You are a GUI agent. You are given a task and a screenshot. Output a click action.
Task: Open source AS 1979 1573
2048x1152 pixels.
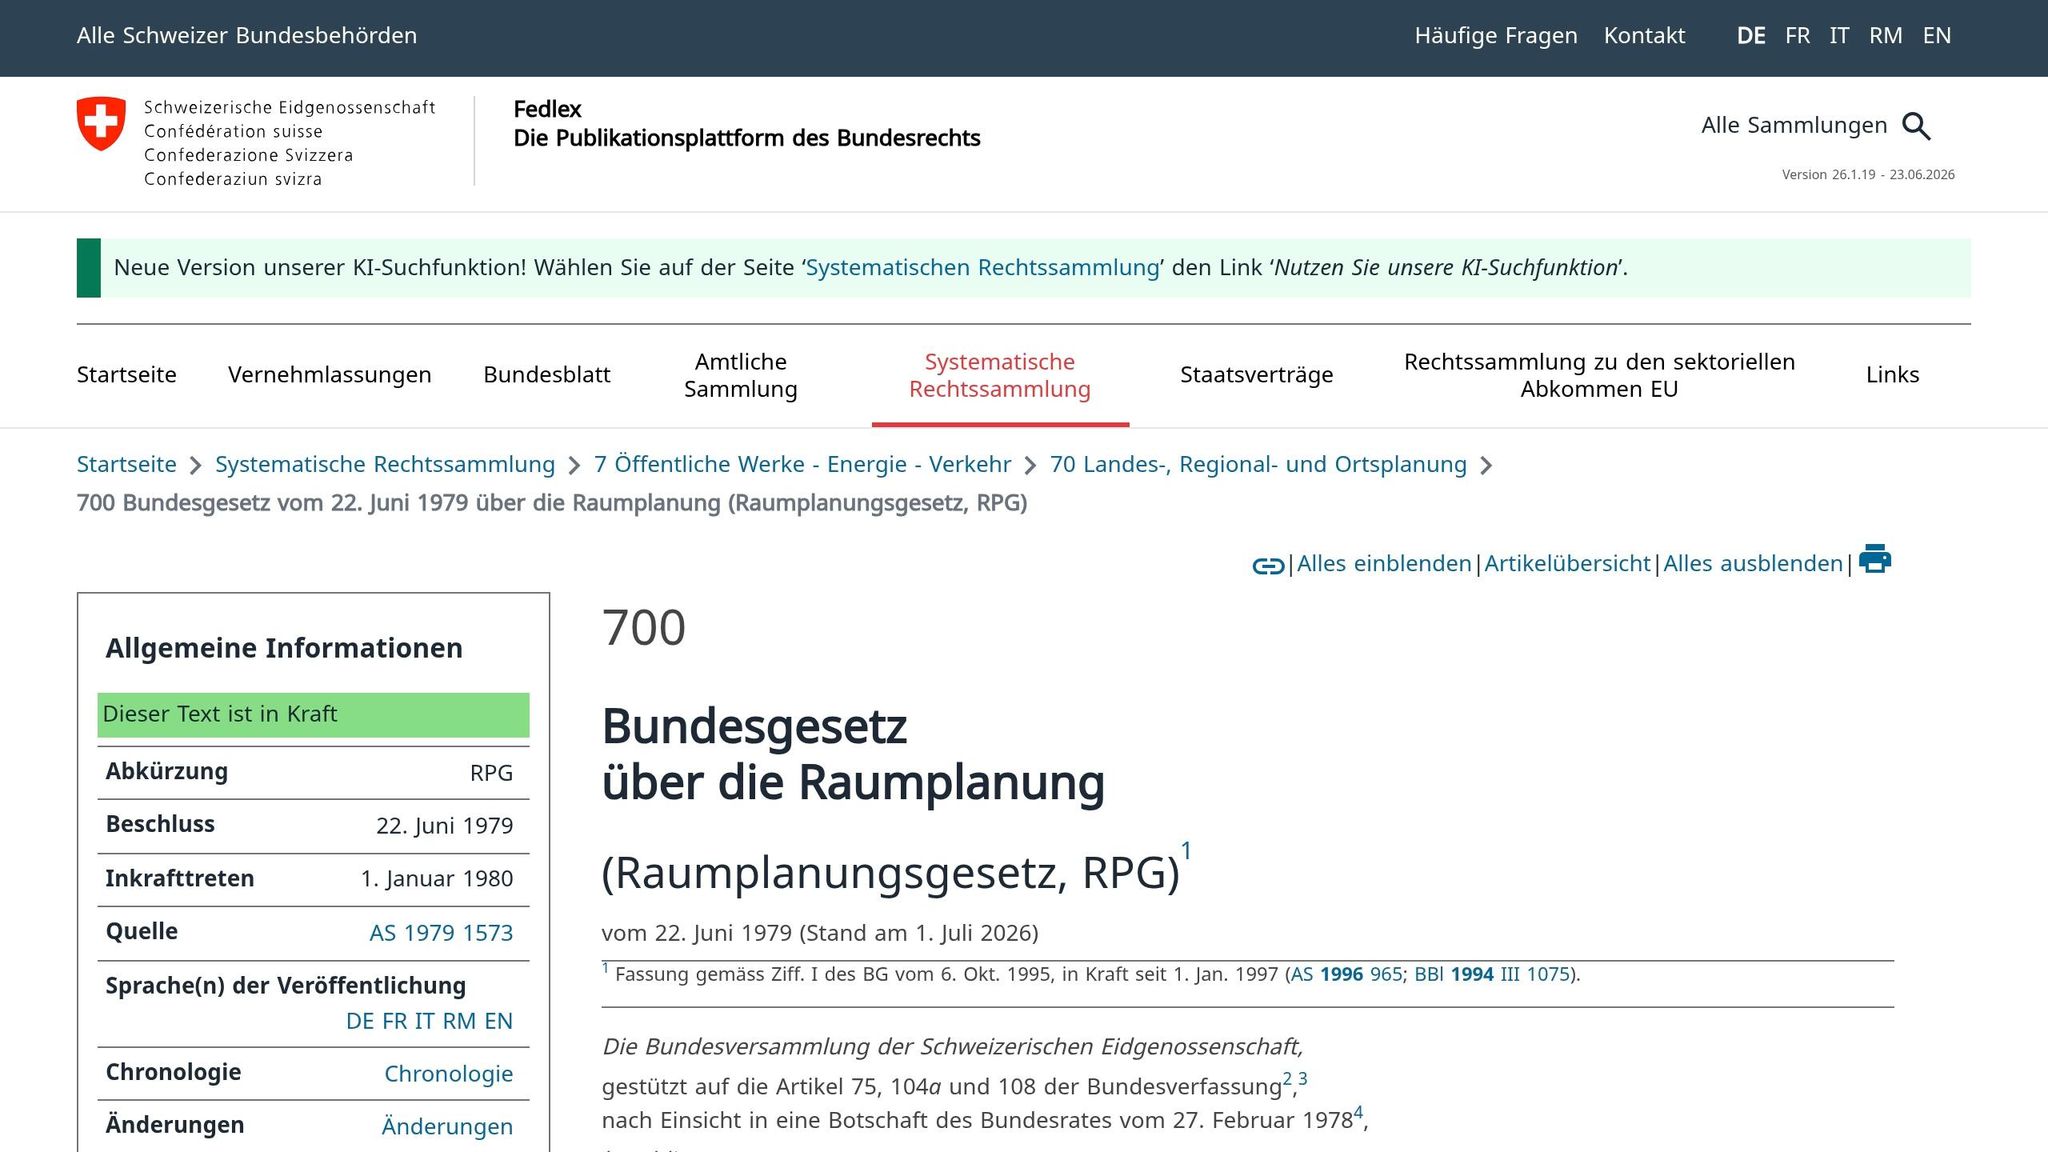tap(441, 933)
